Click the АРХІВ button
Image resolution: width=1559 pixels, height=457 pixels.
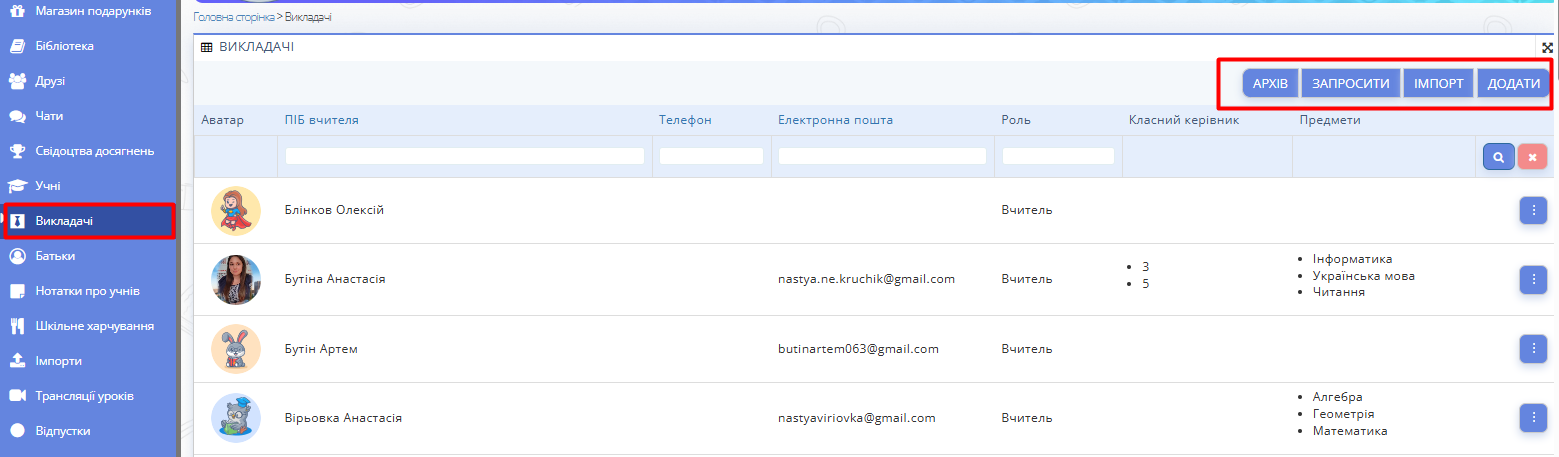[x=1269, y=83]
